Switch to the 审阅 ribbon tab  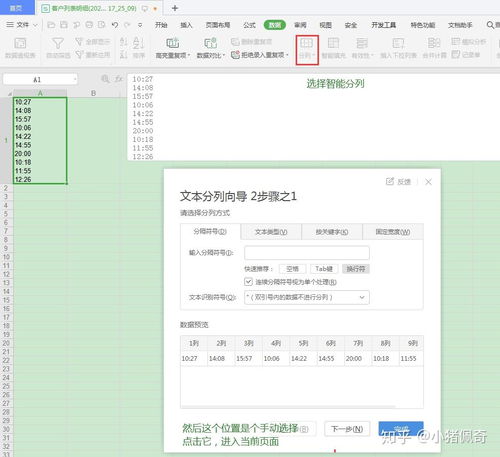pyautogui.click(x=300, y=25)
